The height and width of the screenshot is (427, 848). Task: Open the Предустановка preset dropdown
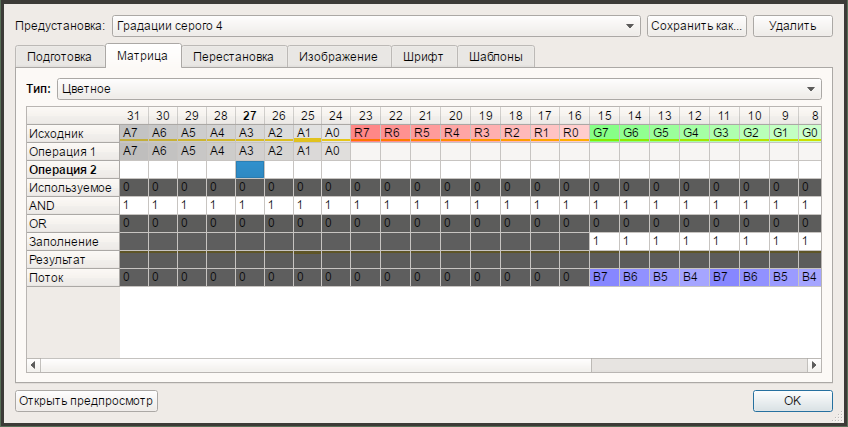pos(376,26)
